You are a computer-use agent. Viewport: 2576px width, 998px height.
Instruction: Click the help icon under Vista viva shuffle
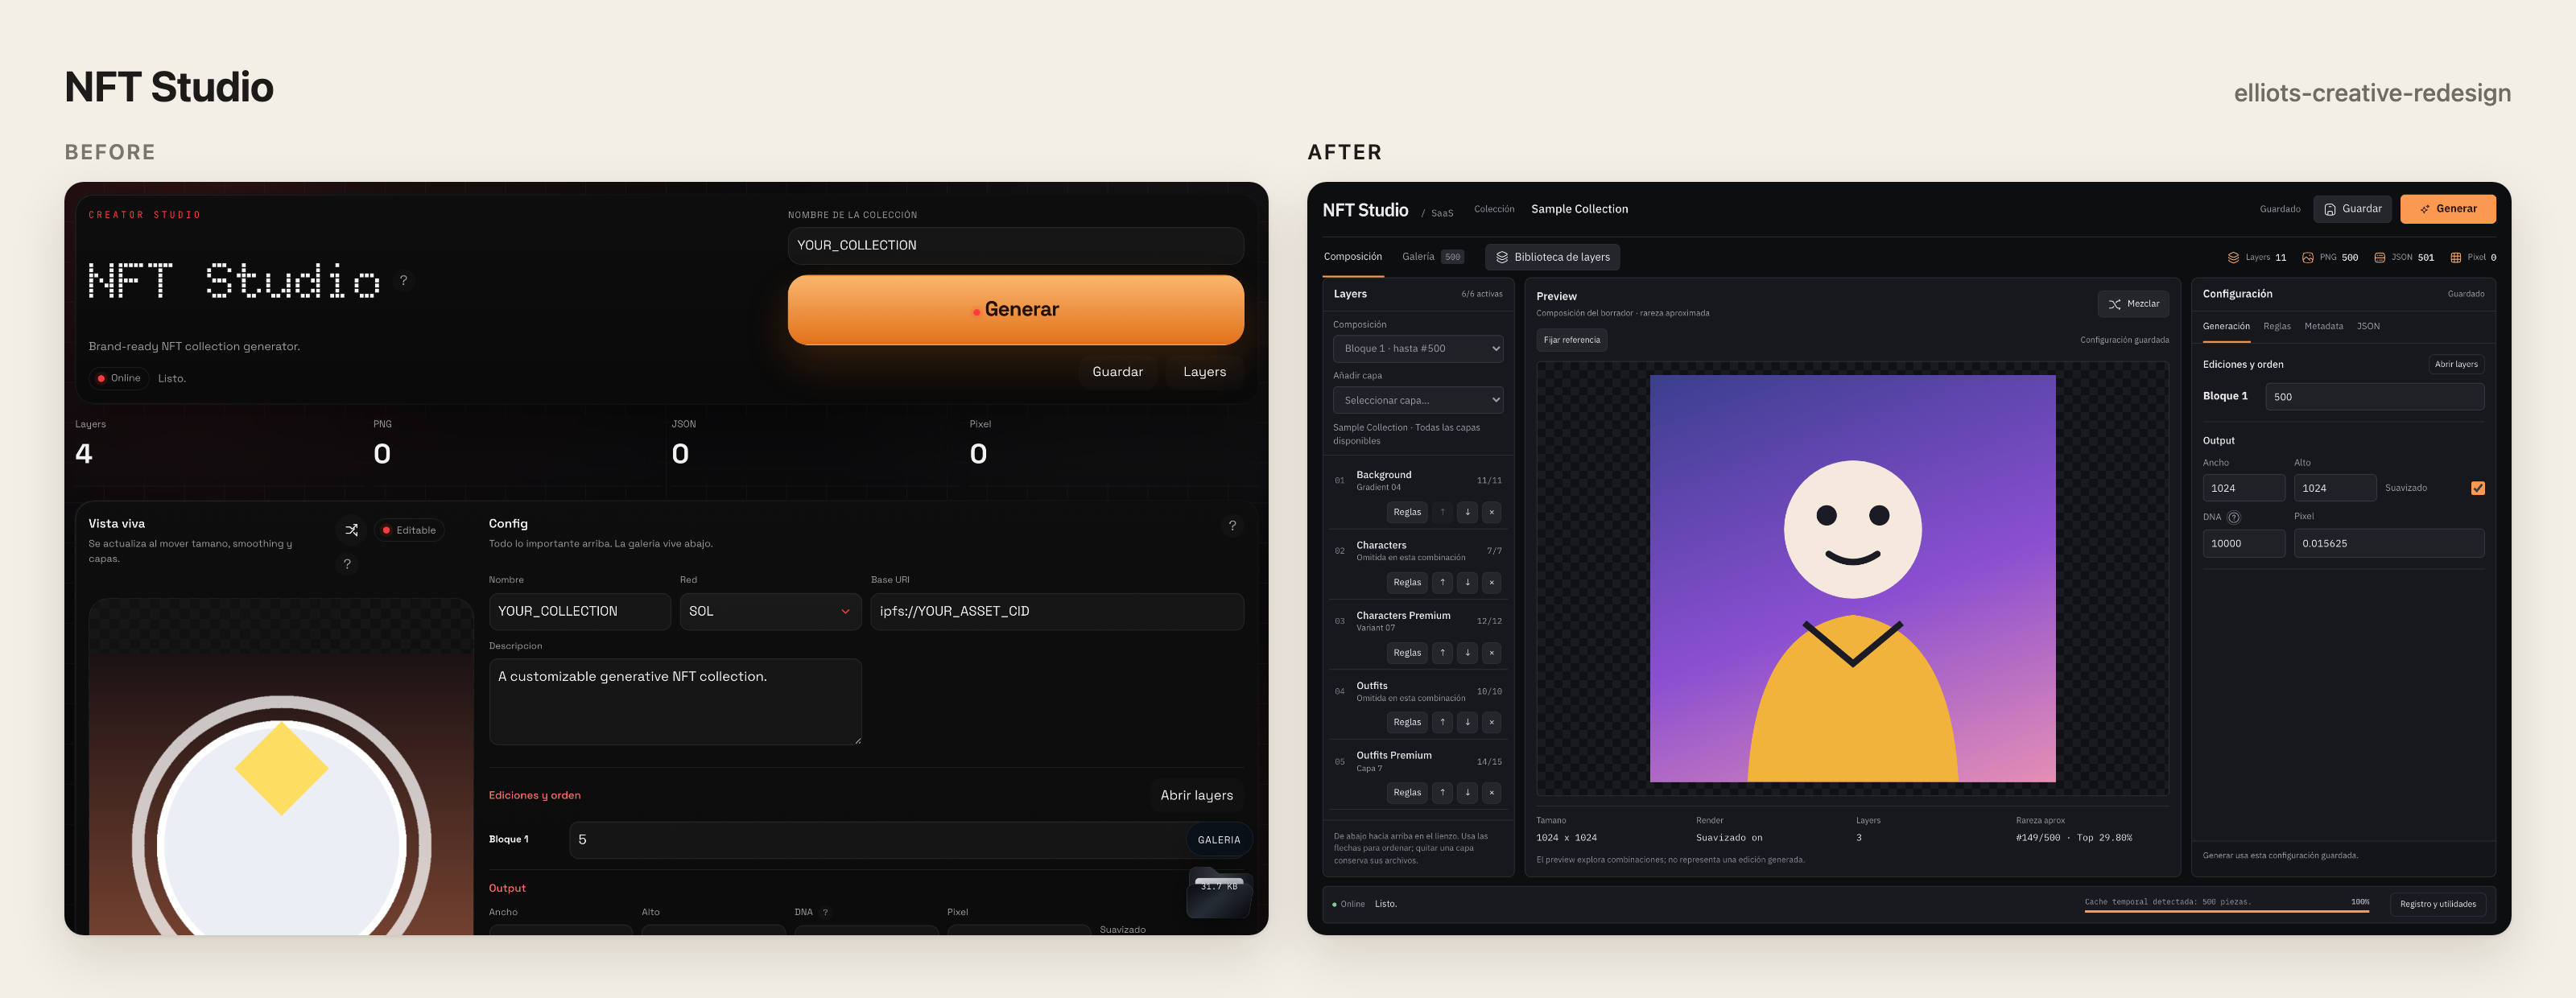[347, 564]
